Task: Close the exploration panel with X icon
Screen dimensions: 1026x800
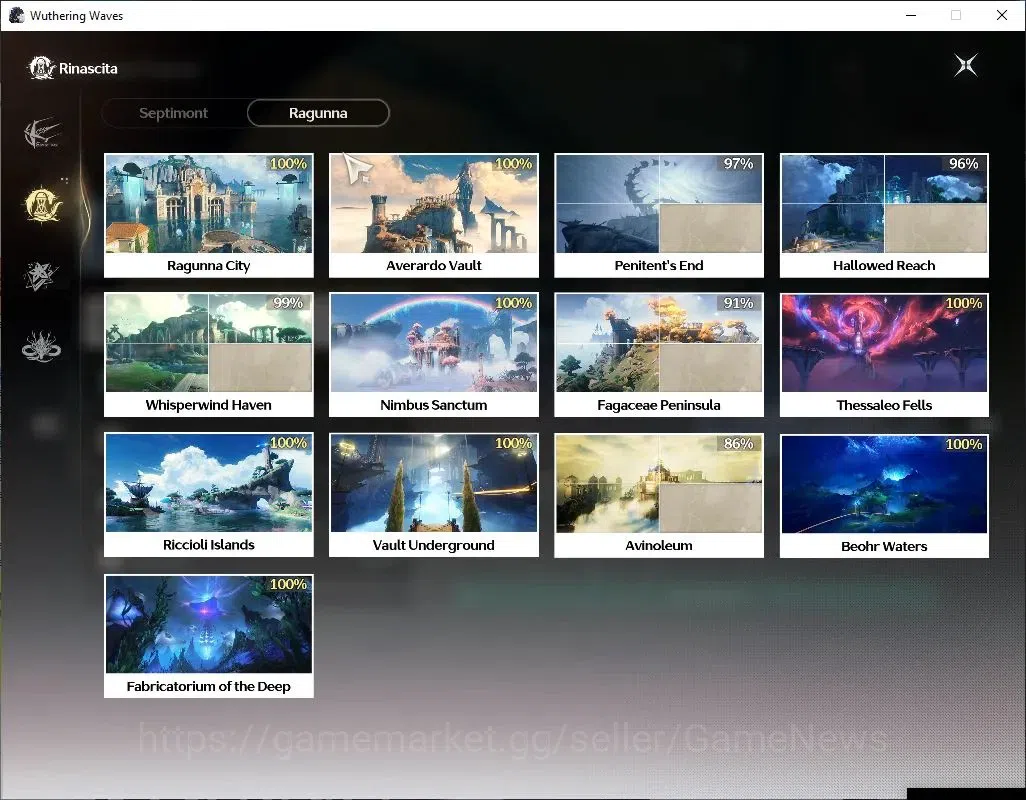Action: tap(965, 65)
